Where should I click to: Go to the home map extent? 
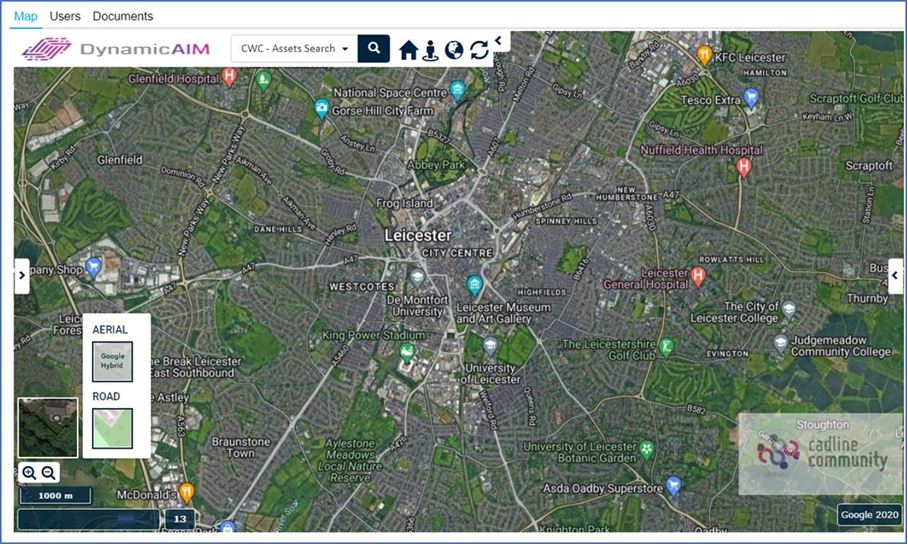click(x=408, y=50)
